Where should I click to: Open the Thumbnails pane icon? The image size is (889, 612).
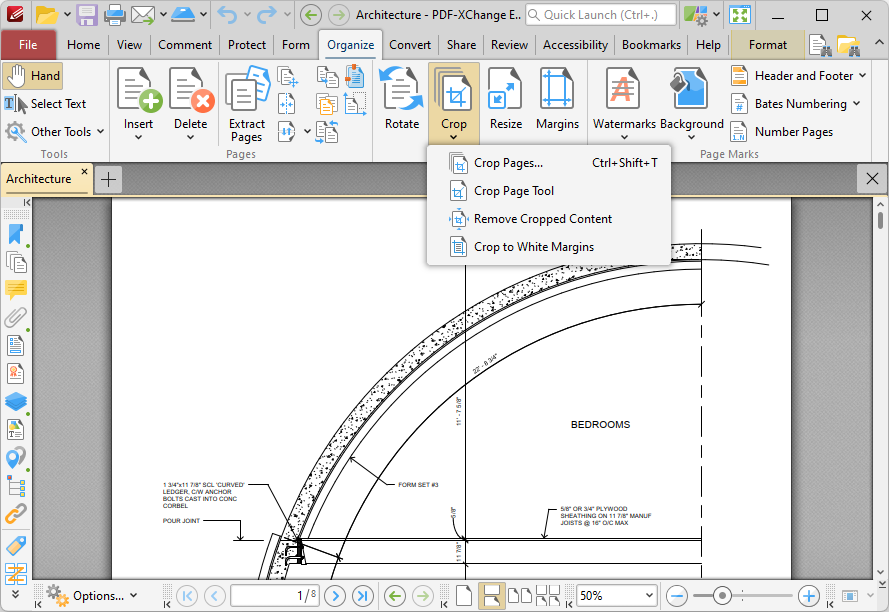click(15, 263)
